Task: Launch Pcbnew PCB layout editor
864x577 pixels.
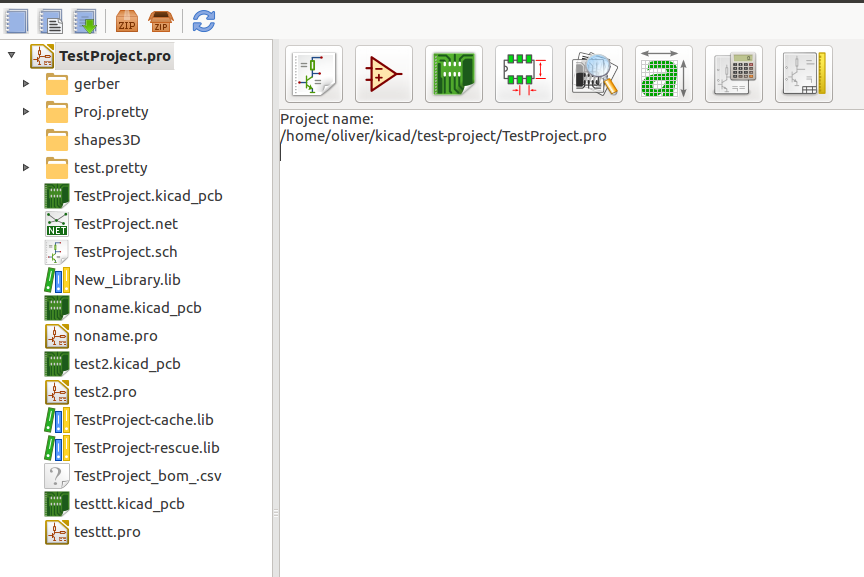Action: pyautogui.click(x=454, y=74)
